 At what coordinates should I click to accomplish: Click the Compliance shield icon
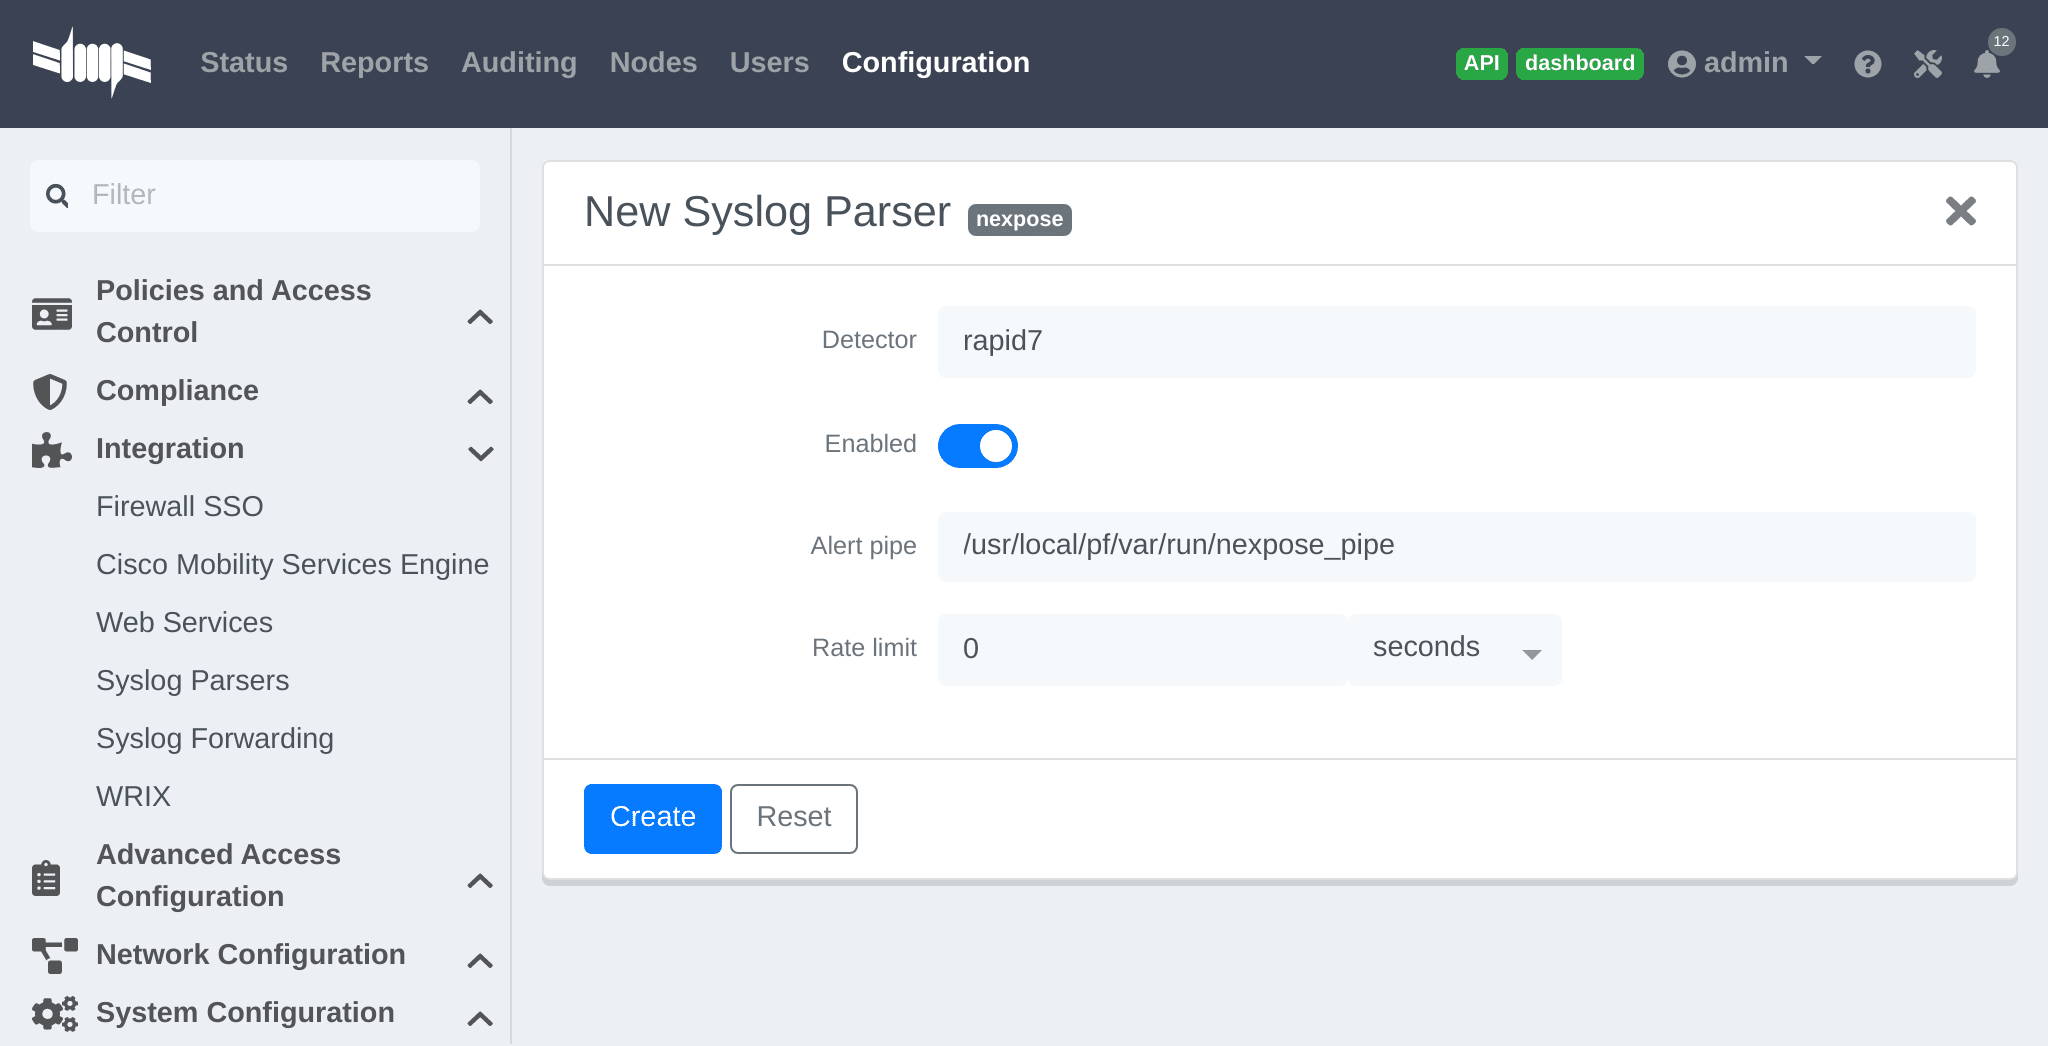tap(51, 392)
